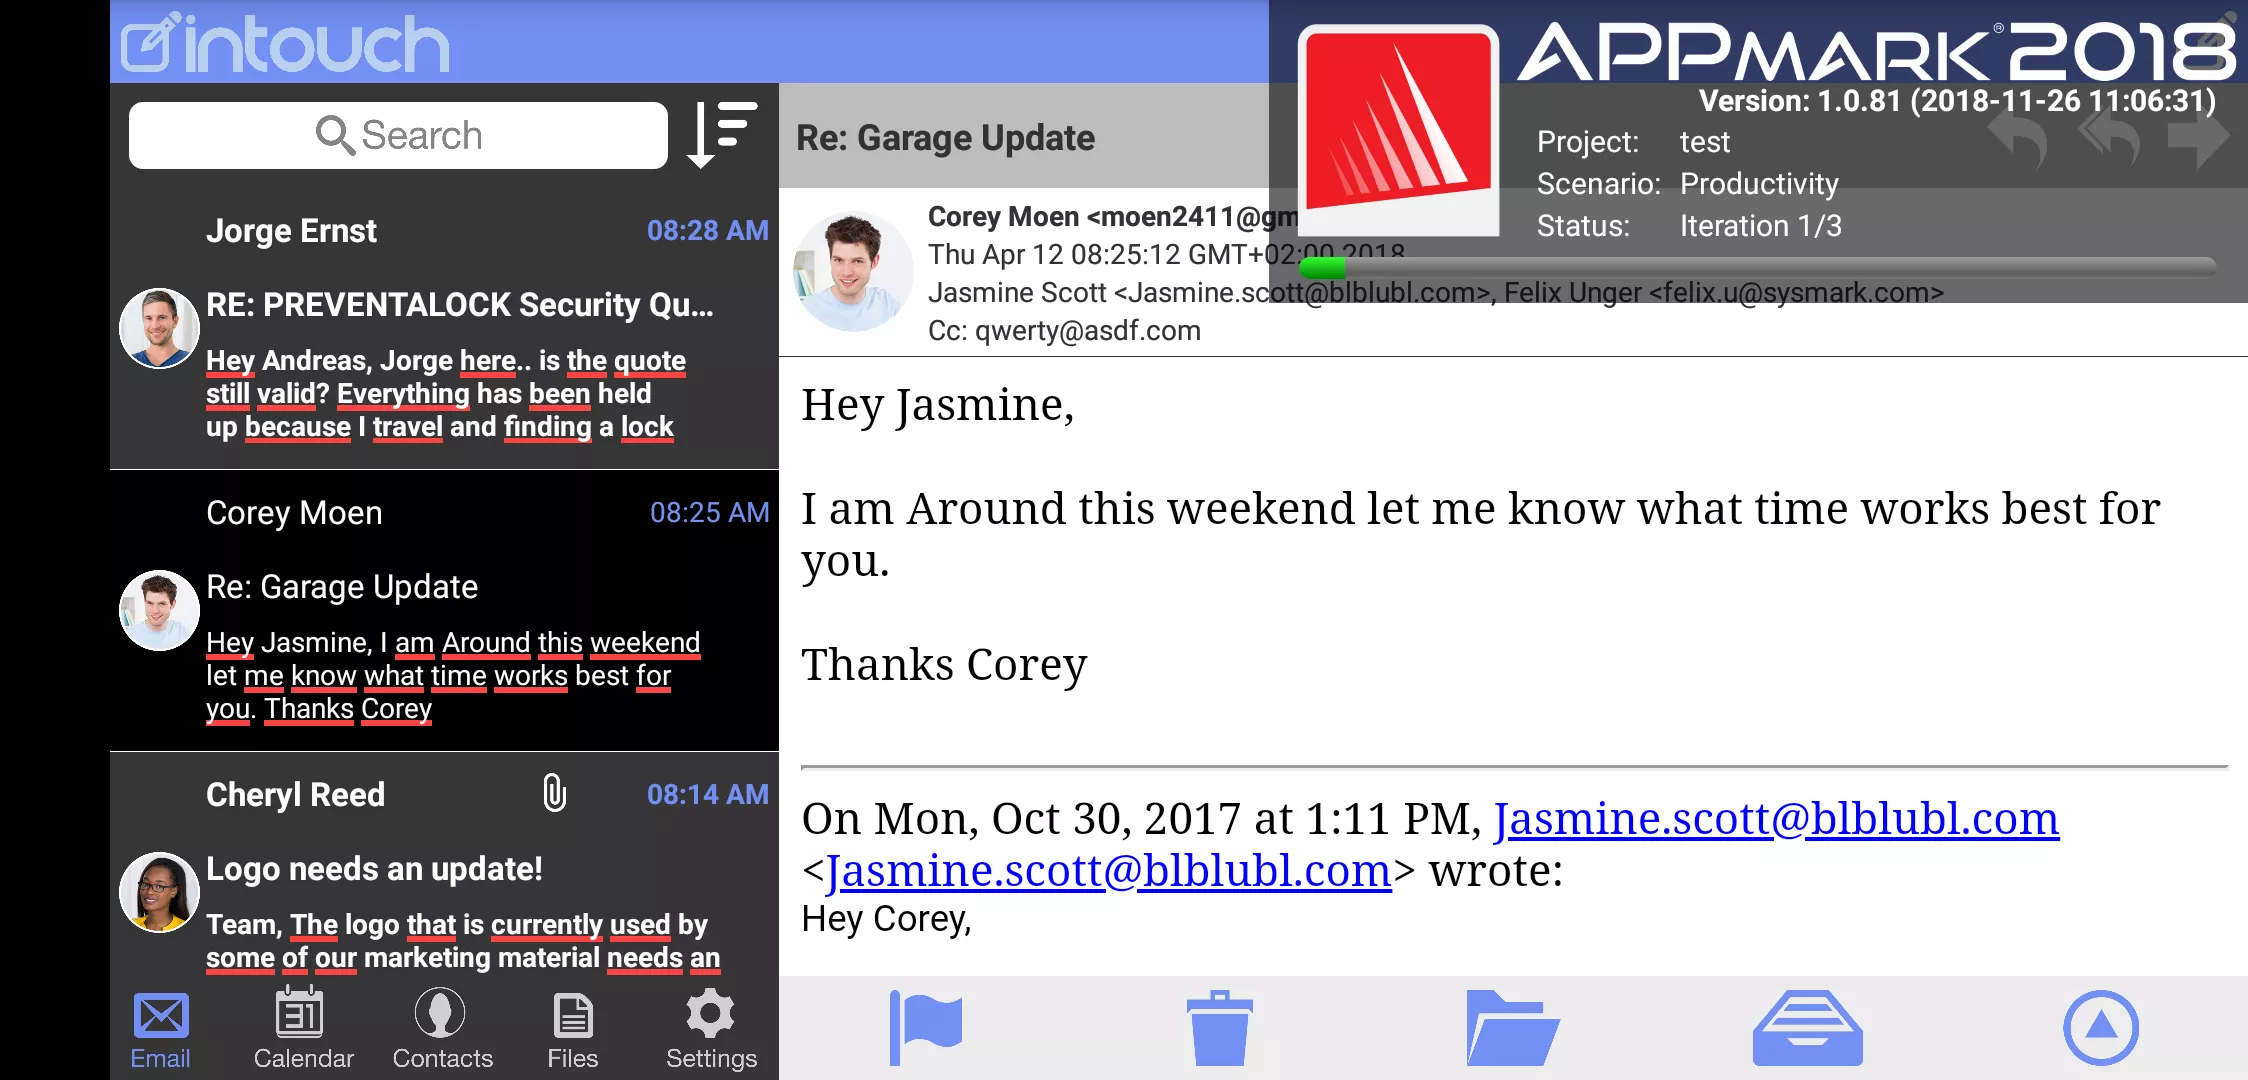This screenshot has height=1080, width=2248.
Task: Open the Calendar tab
Action: (303, 1029)
